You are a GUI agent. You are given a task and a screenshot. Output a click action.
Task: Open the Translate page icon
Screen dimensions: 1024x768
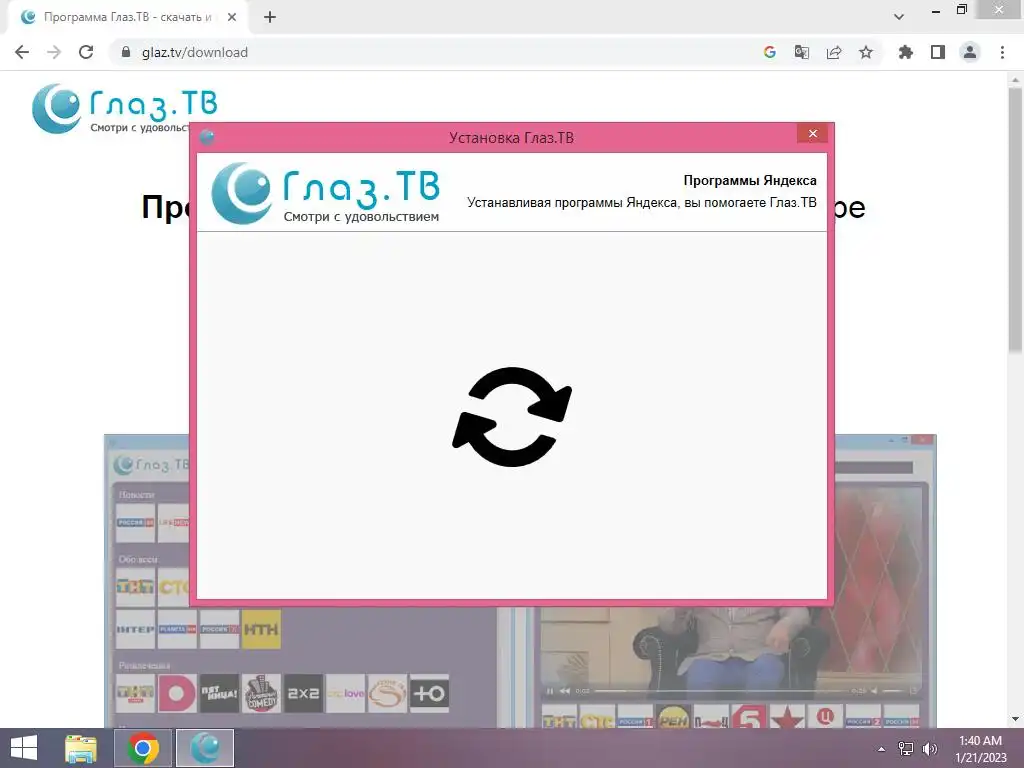[801, 52]
